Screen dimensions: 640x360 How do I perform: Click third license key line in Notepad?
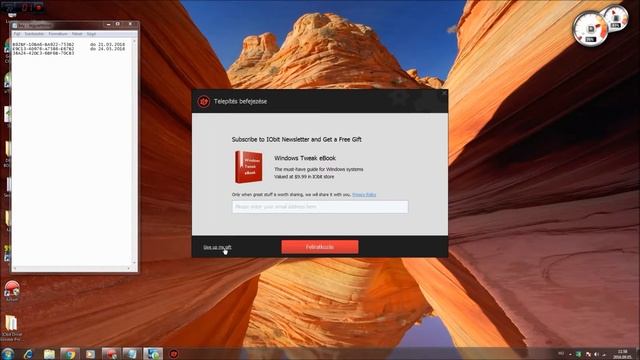point(43,53)
